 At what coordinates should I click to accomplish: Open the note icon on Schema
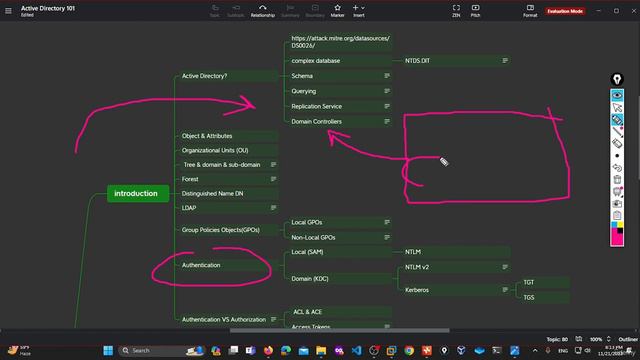pyautogui.click(x=387, y=76)
